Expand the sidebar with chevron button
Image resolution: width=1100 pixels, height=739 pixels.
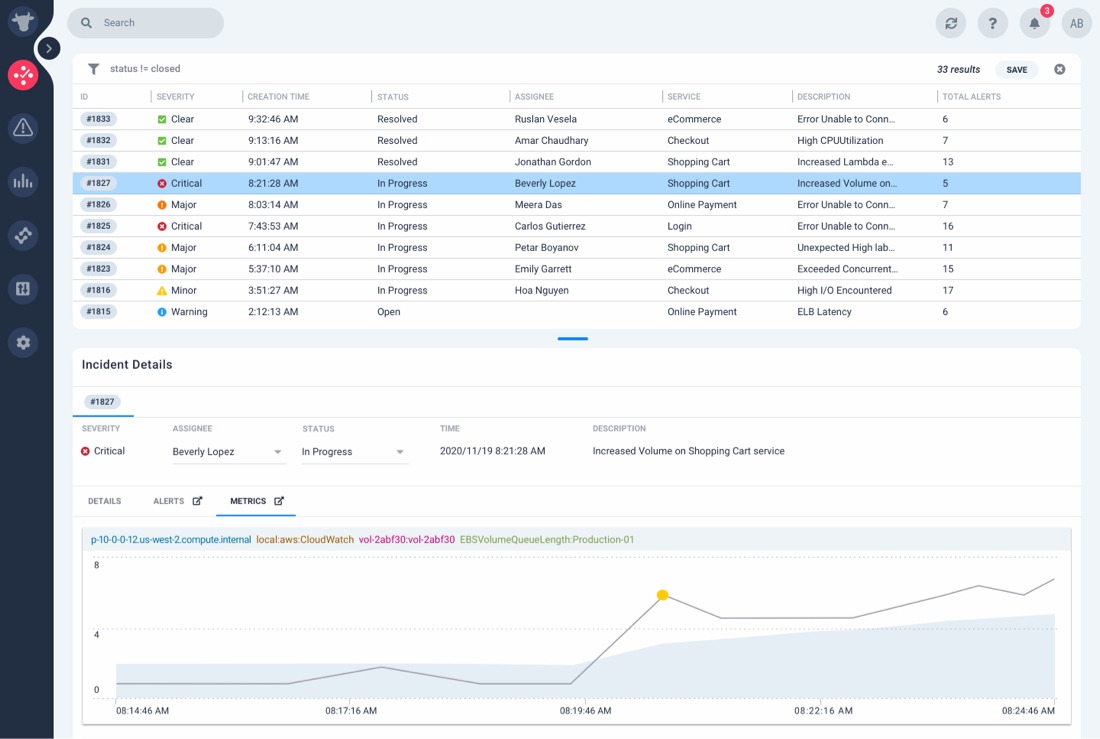48,48
